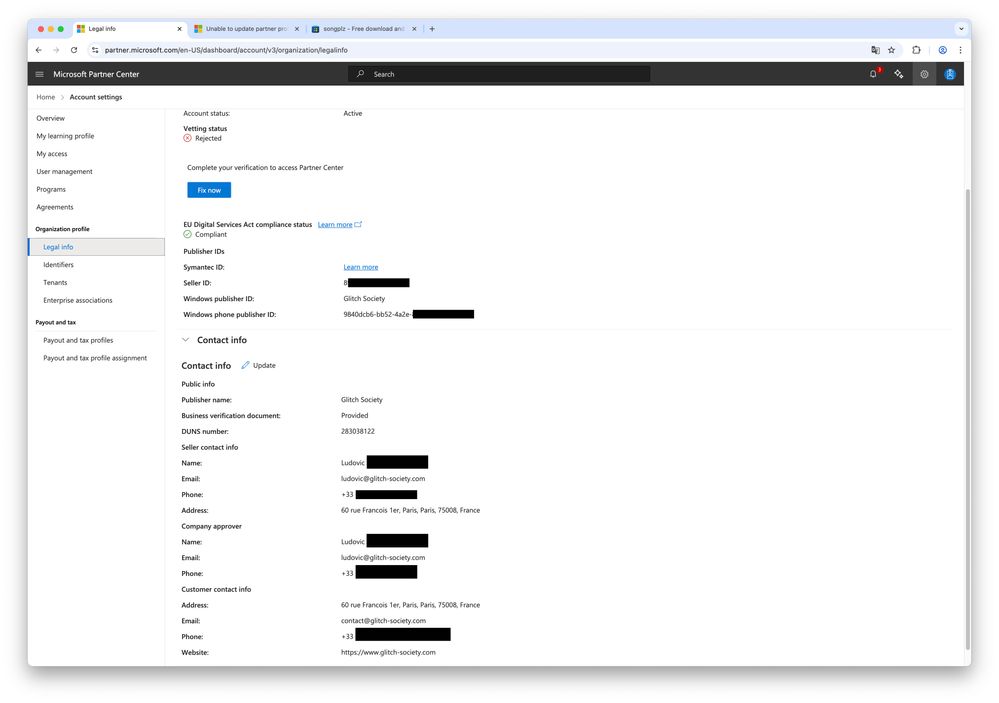Open Identifiers page
Viewport: 999px width, 703px height.
click(58, 265)
